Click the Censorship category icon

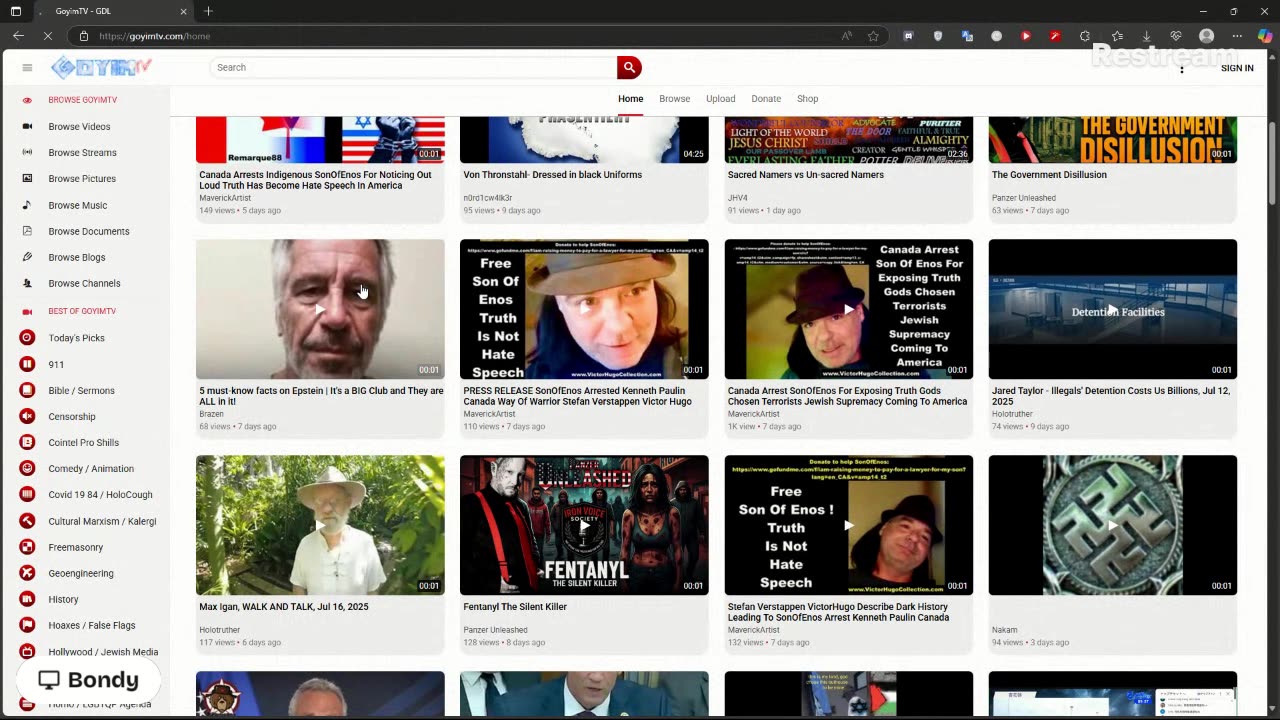pos(27,416)
